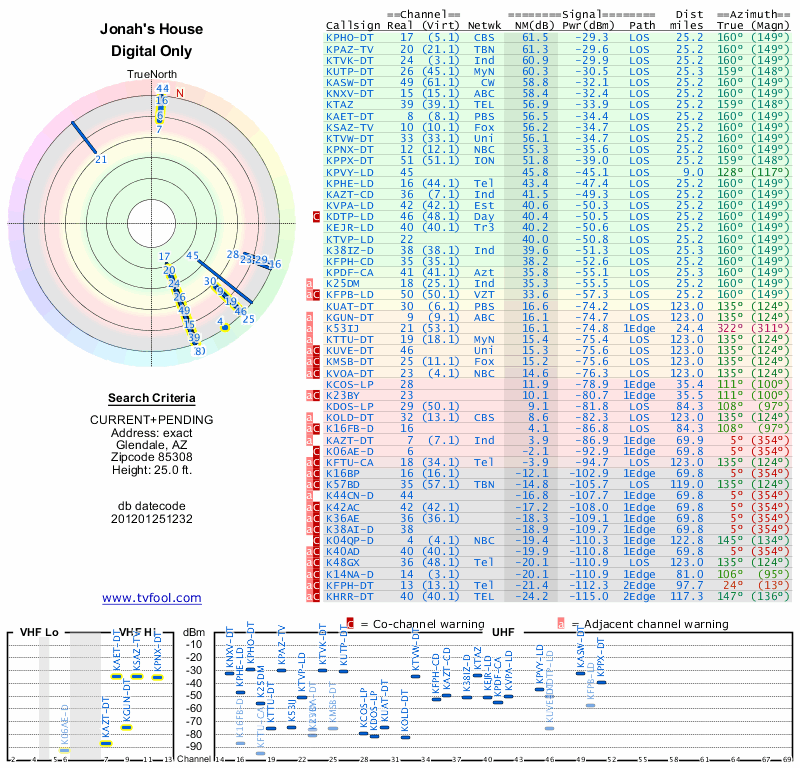Click channel 45 label on the radar plot
Screen dimensions: 800x768
(192, 256)
